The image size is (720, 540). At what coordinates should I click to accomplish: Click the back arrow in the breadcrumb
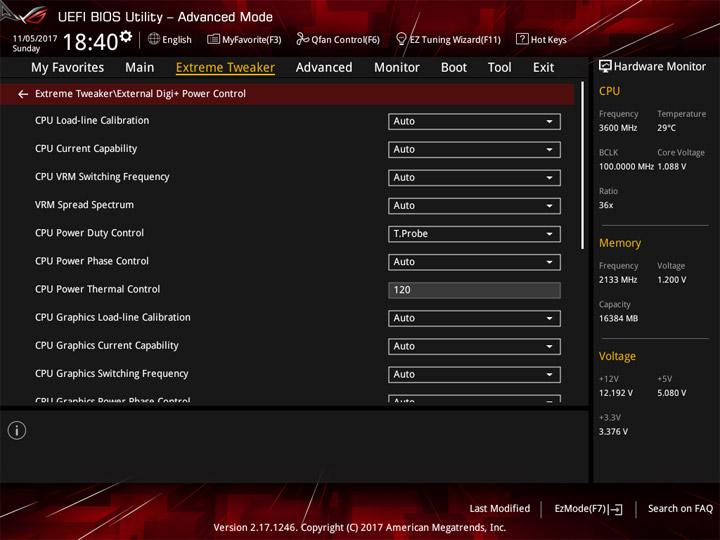[23, 94]
